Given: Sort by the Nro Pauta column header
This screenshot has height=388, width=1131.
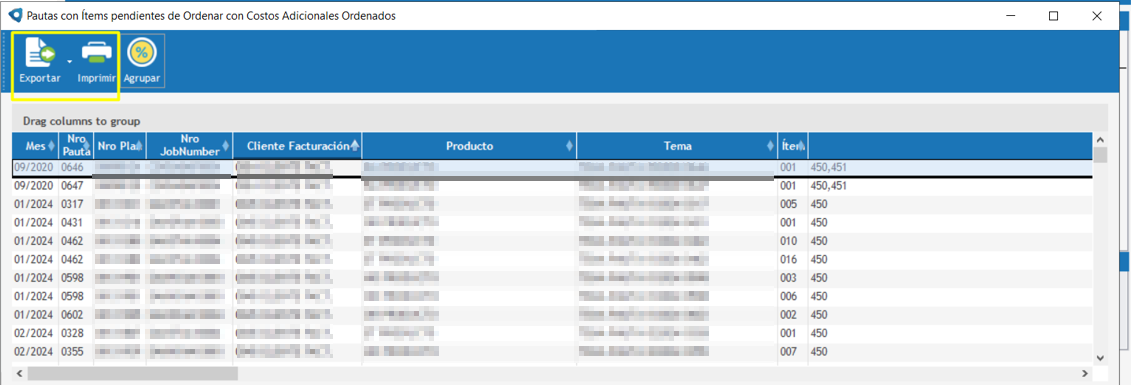Looking at the screenshot, I should (x=76, y=146).
